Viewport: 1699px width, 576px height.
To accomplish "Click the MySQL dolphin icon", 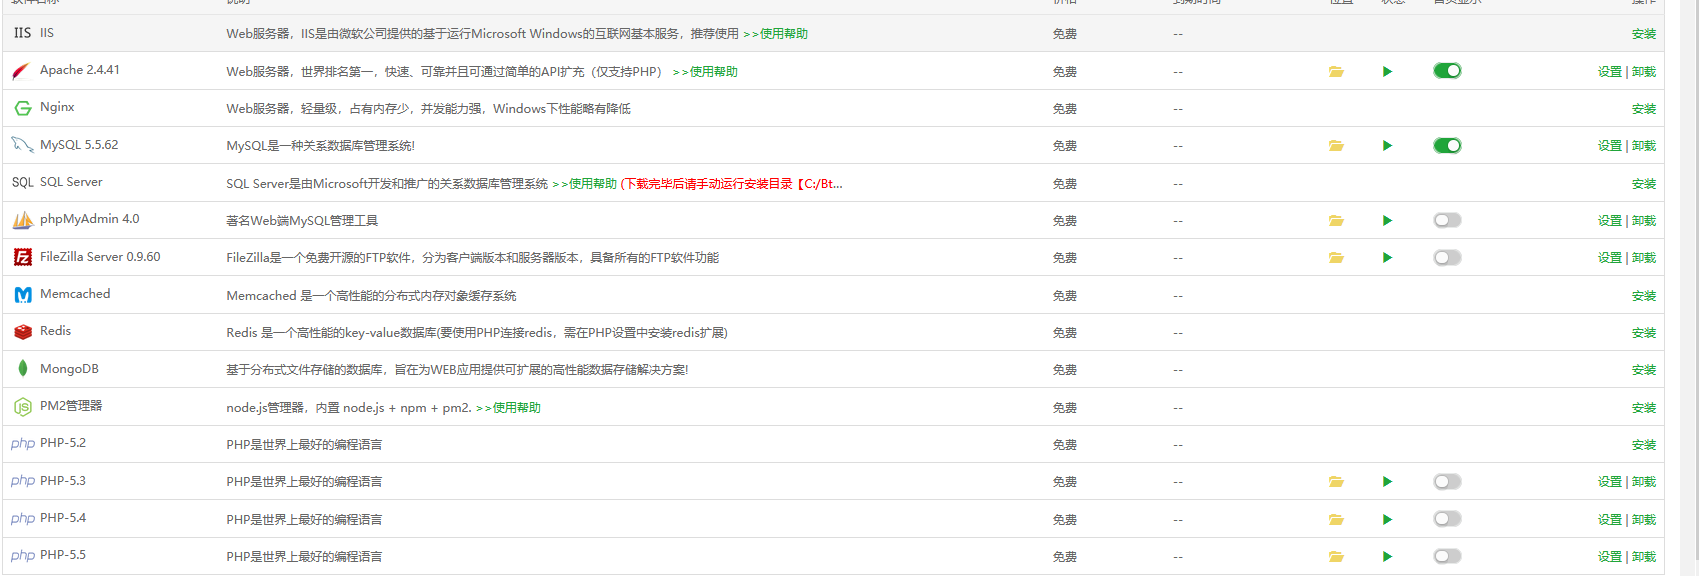I will point(22,145).
